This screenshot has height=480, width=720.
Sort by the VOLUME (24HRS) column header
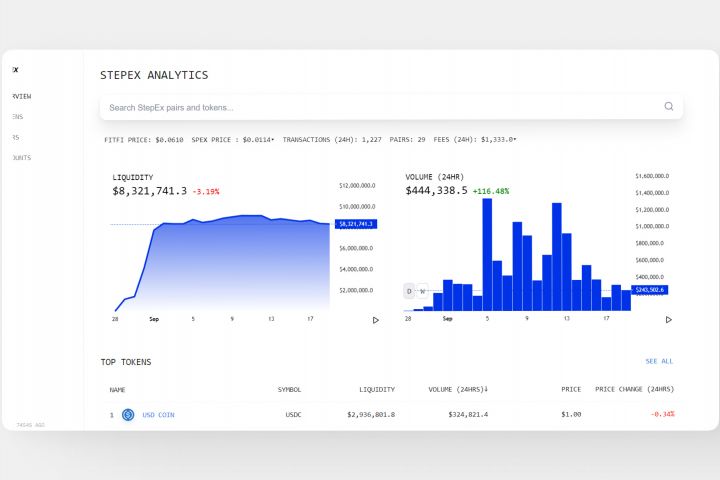(x=458, y=390)
